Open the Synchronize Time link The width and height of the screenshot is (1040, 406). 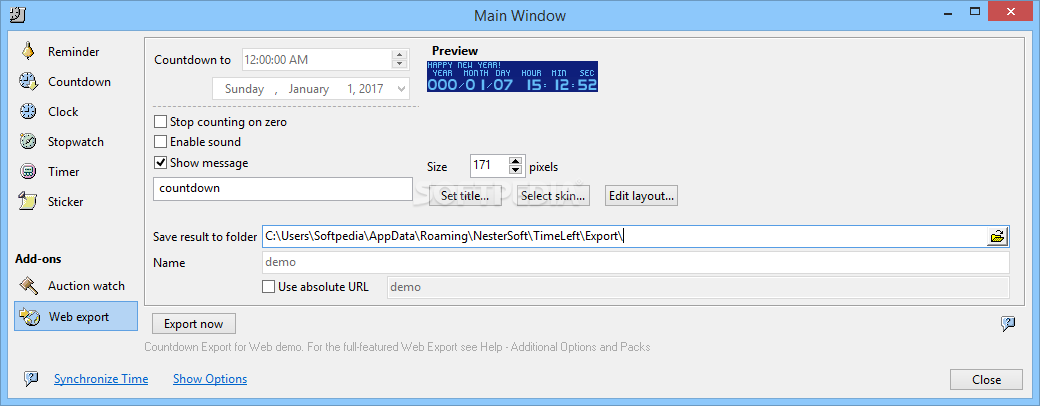tap(101, 379)
